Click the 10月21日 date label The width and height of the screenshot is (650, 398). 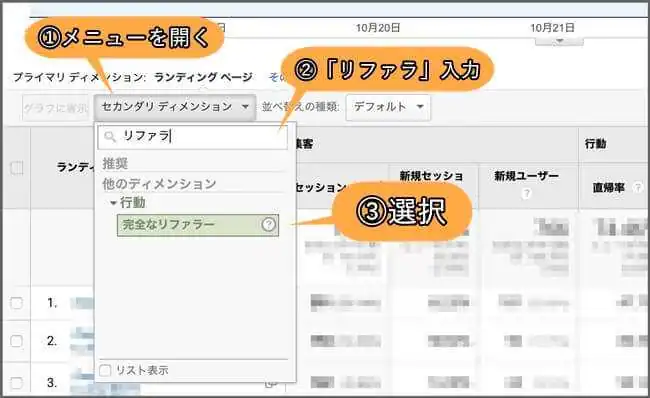tap(552, 28)
